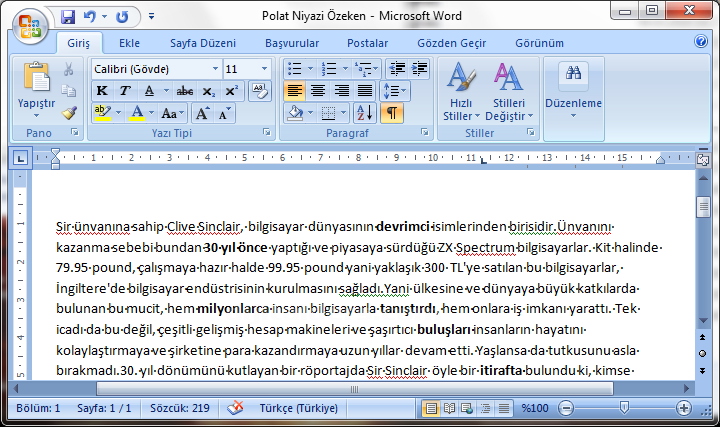720x427 pixels.
Task: Redo the last action
Action: [122, 17]
